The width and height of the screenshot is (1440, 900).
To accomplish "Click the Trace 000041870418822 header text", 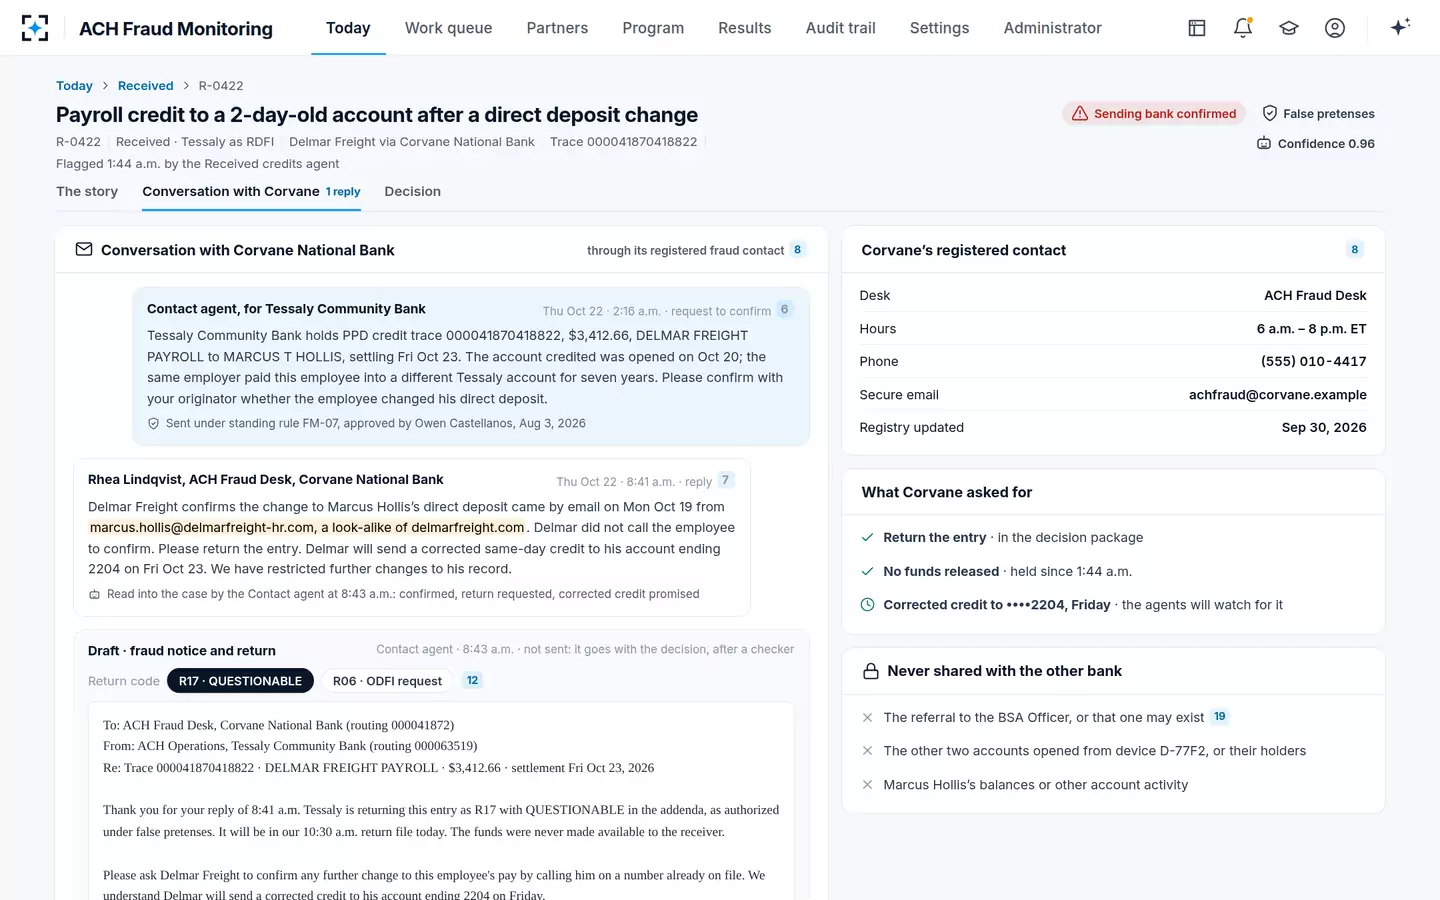I will [x=624, y=142].
